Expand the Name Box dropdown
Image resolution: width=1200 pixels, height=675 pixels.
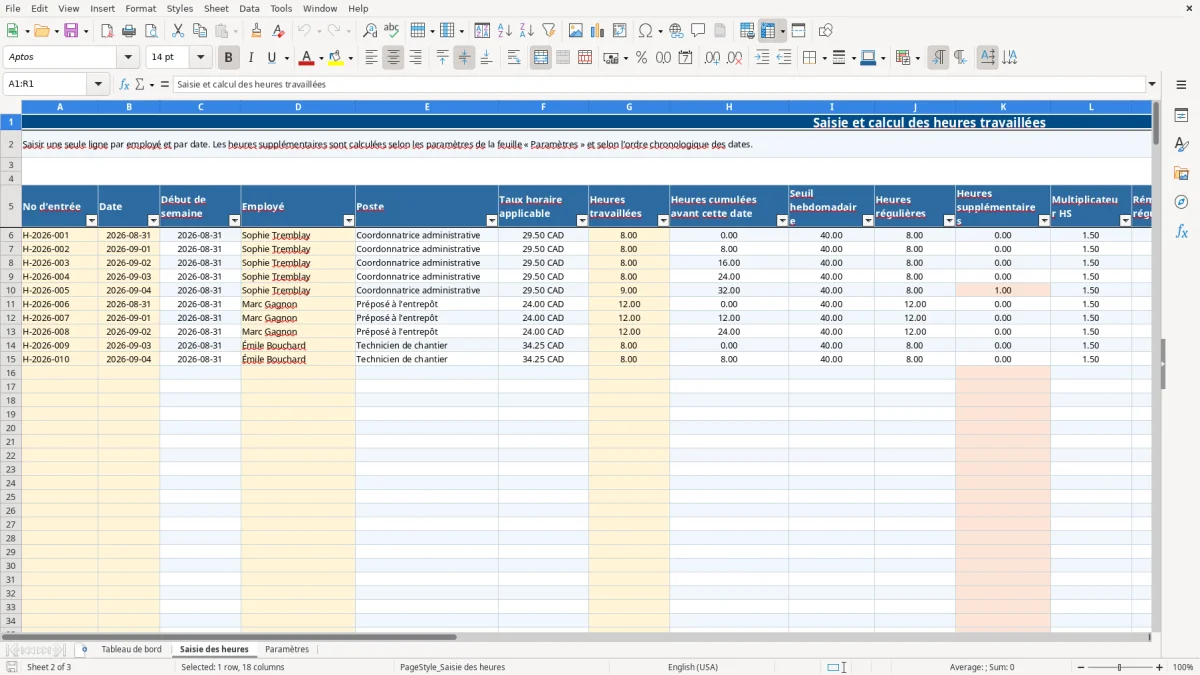pos(99,84)
